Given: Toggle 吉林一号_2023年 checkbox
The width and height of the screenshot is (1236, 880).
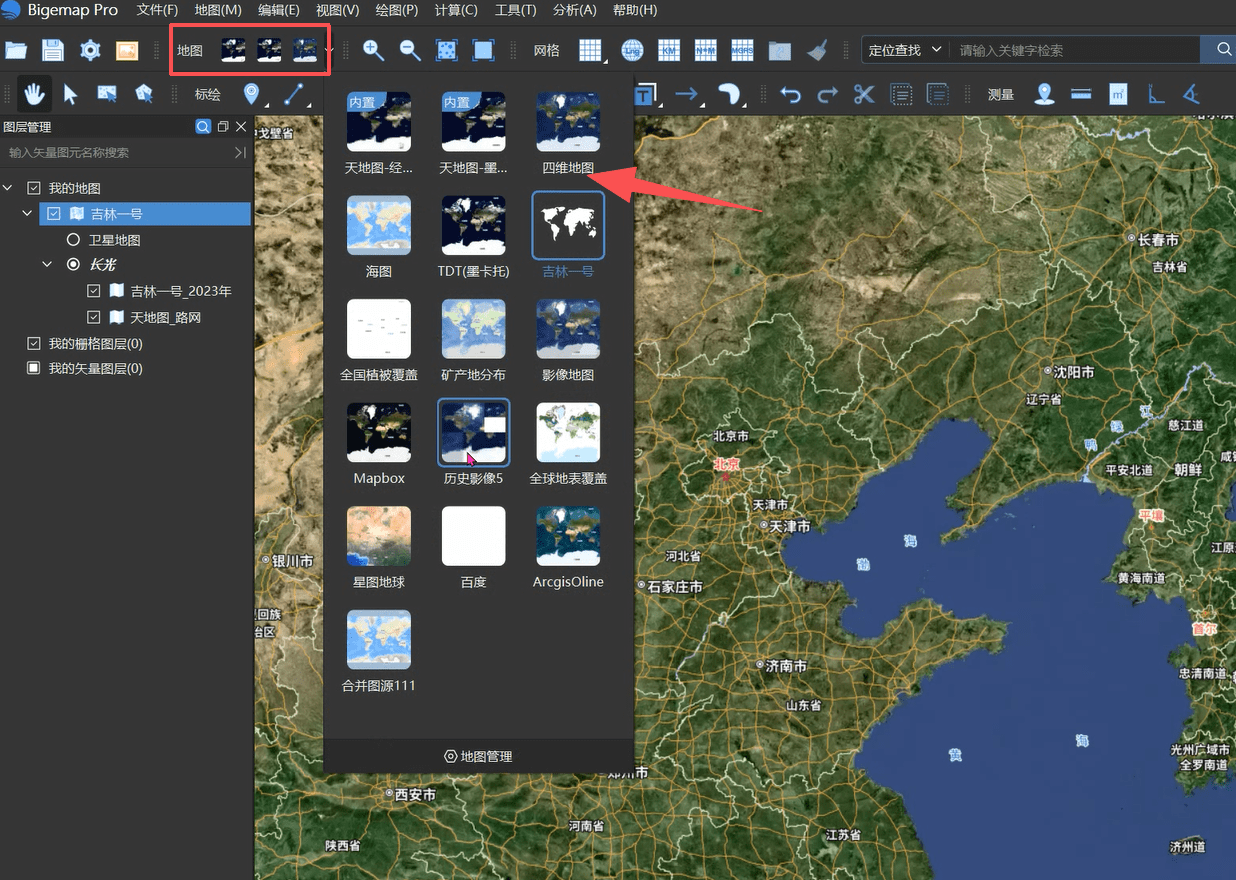Looking at the screenshot, I should tap(94, 291).
